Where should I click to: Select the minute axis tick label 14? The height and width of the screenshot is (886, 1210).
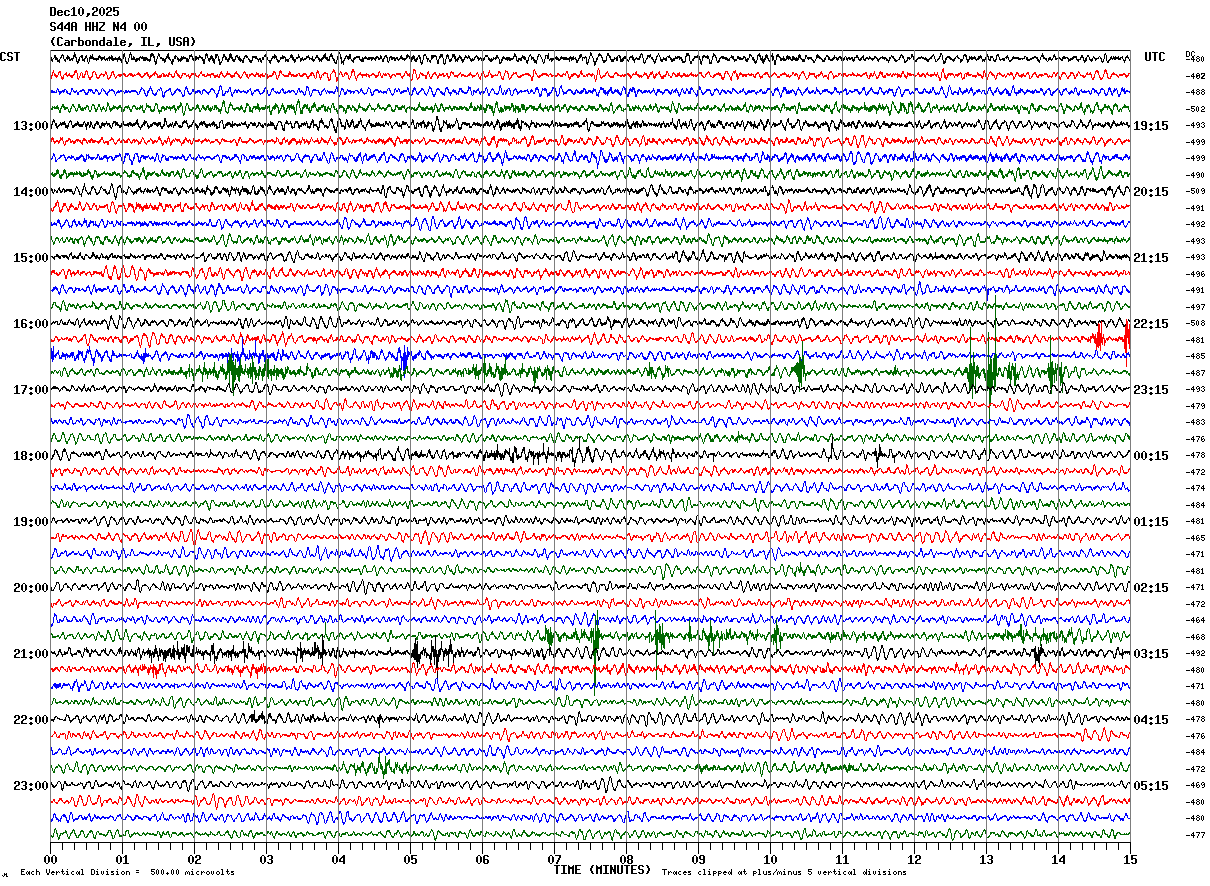click(x=1058, y=858)
